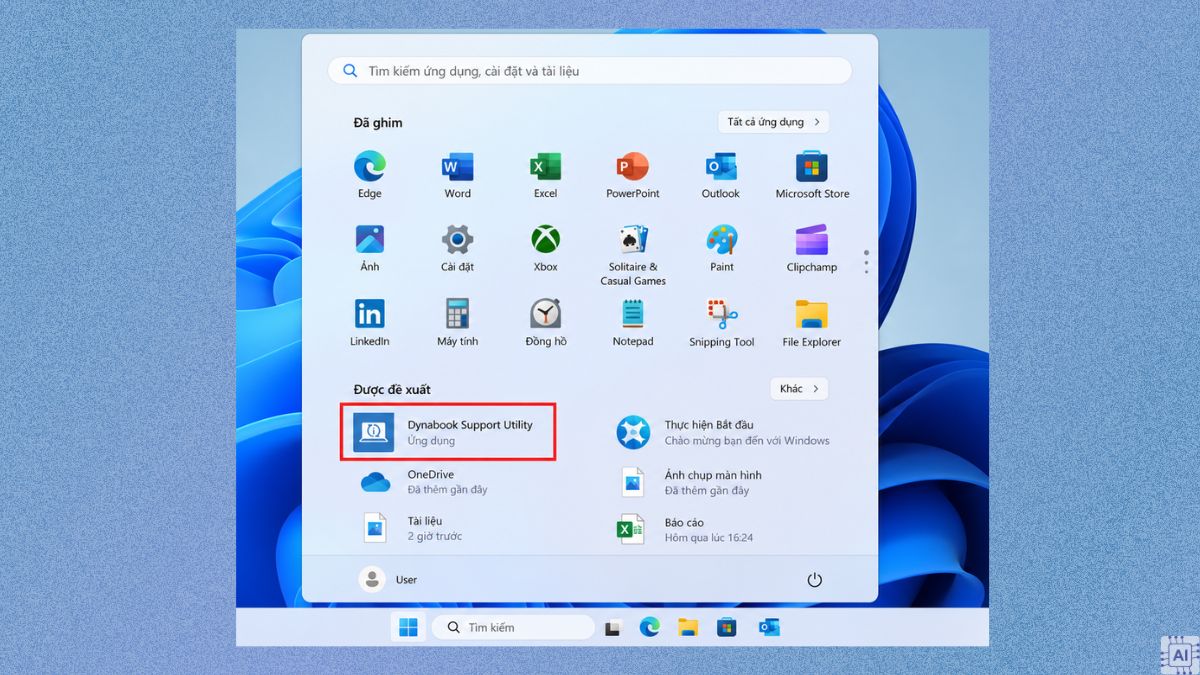Click the pinned apps page dots indicator
Image resolution: width=1200 pixels, height=675 pixels.
(866, 262)
